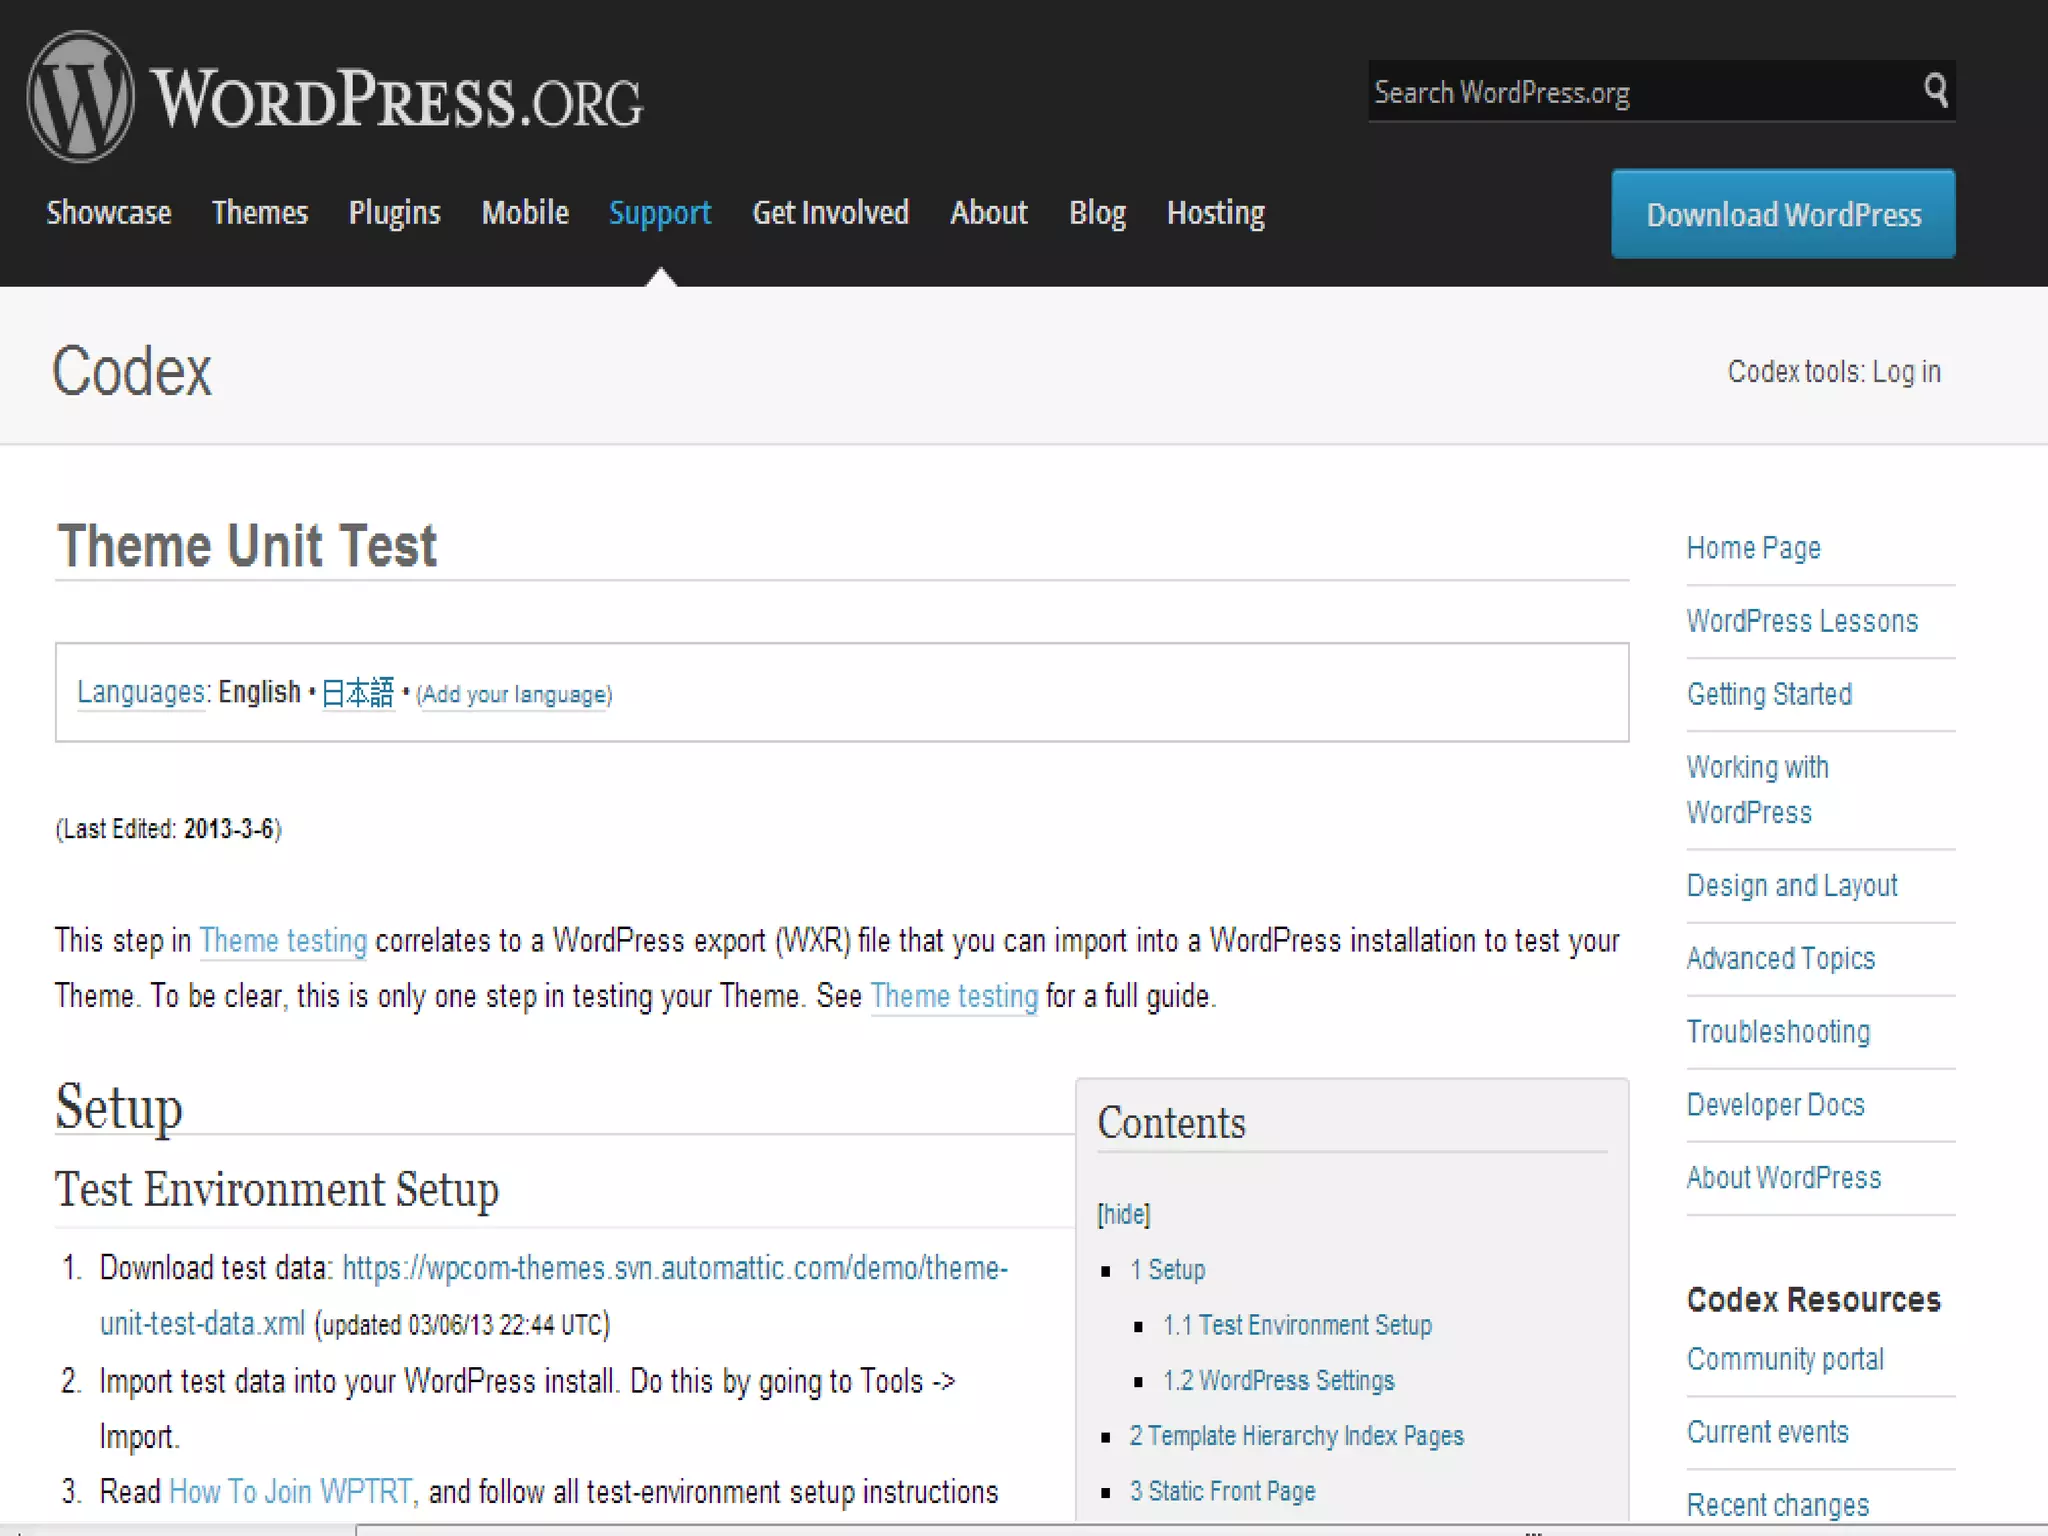Open the first Theme testing link
Viewport: 2048px width, 1536px height.
pyautogui.click(x=283, y=941)
